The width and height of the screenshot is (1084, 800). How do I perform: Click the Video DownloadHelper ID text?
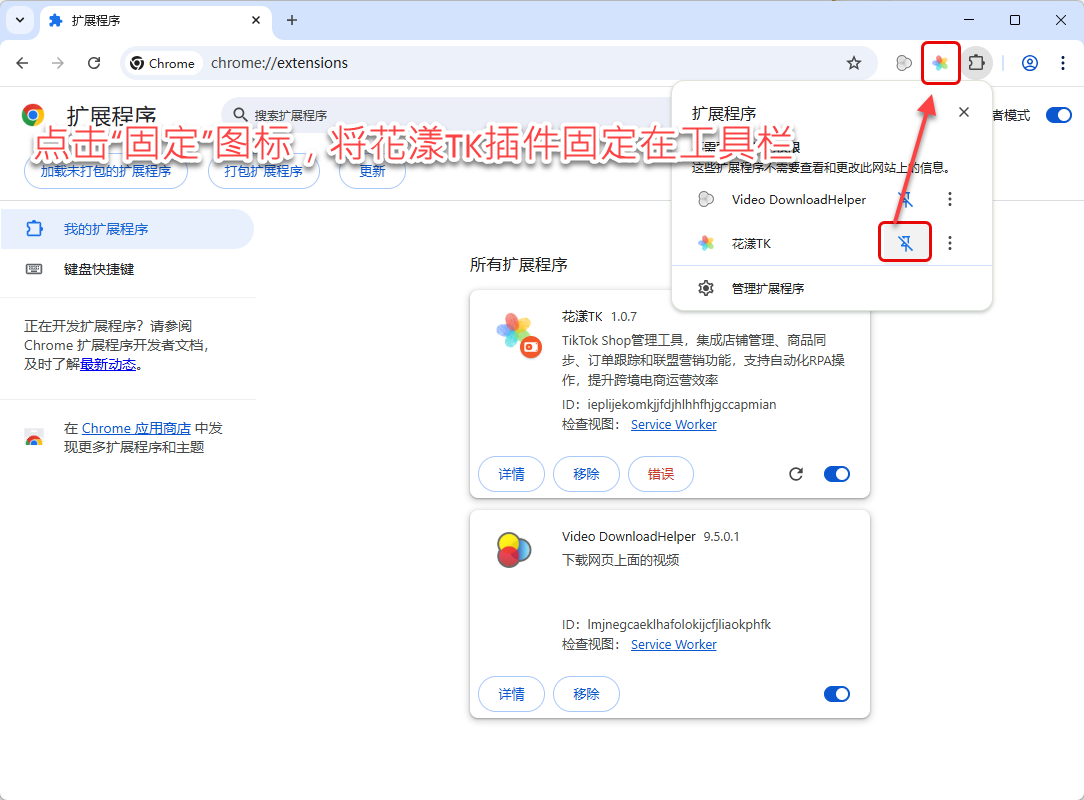tap(666, 624)
